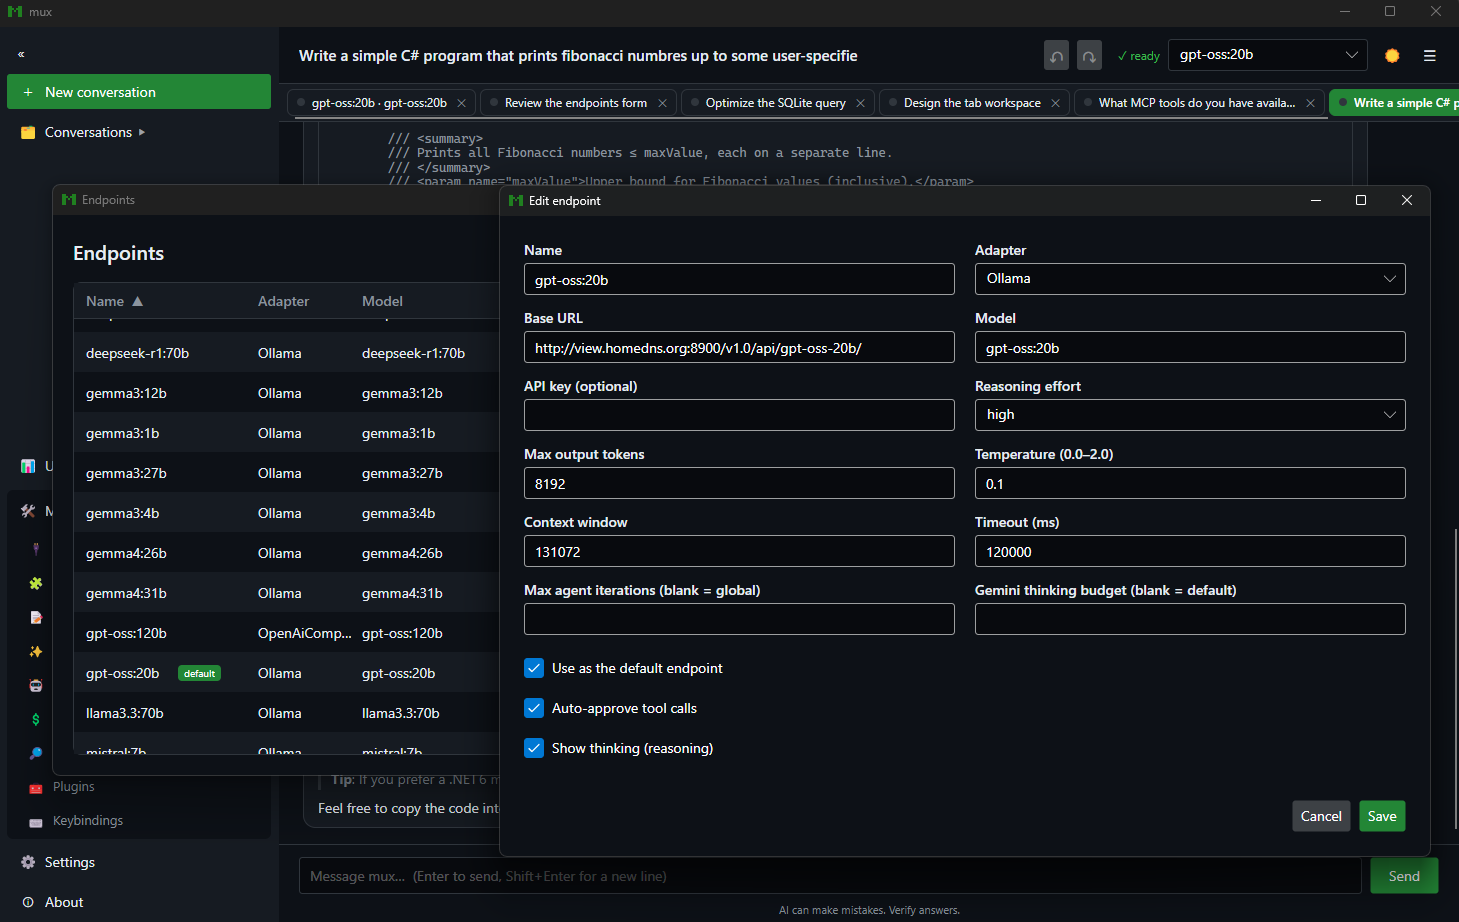The image size is (1459, 922).
Task: Select the deepseek-r1:70b endpoint row
Action: [x=286, y=353]
